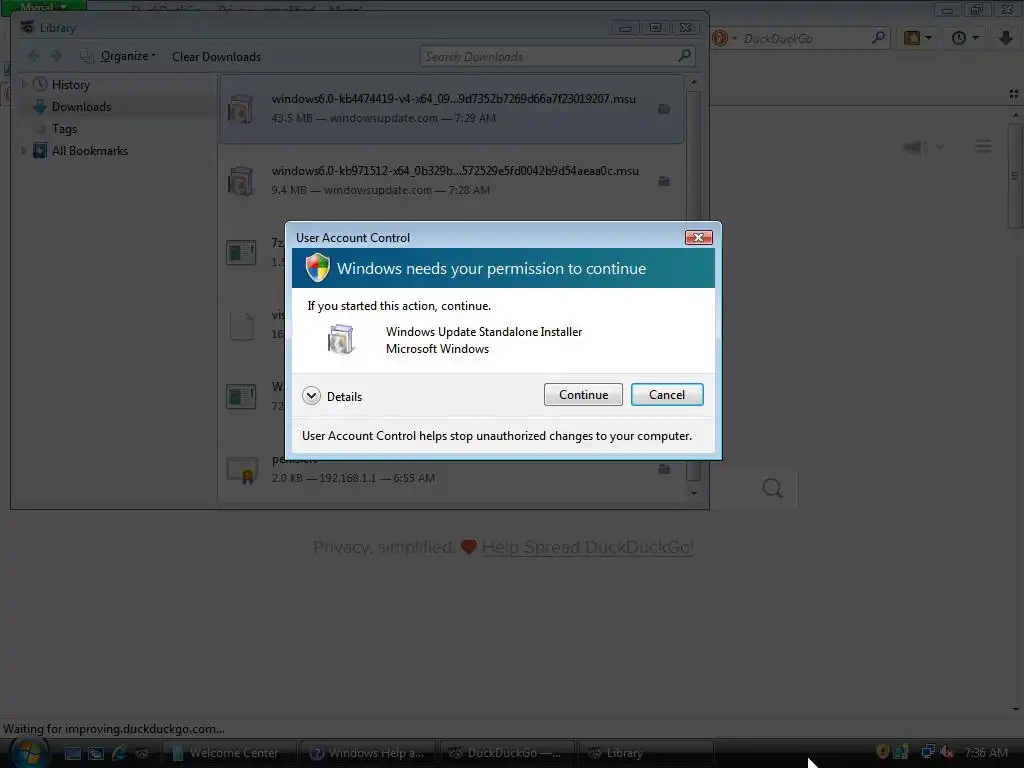
Task: Open containing folder for kb971512 download
Action: click(664, 181)
